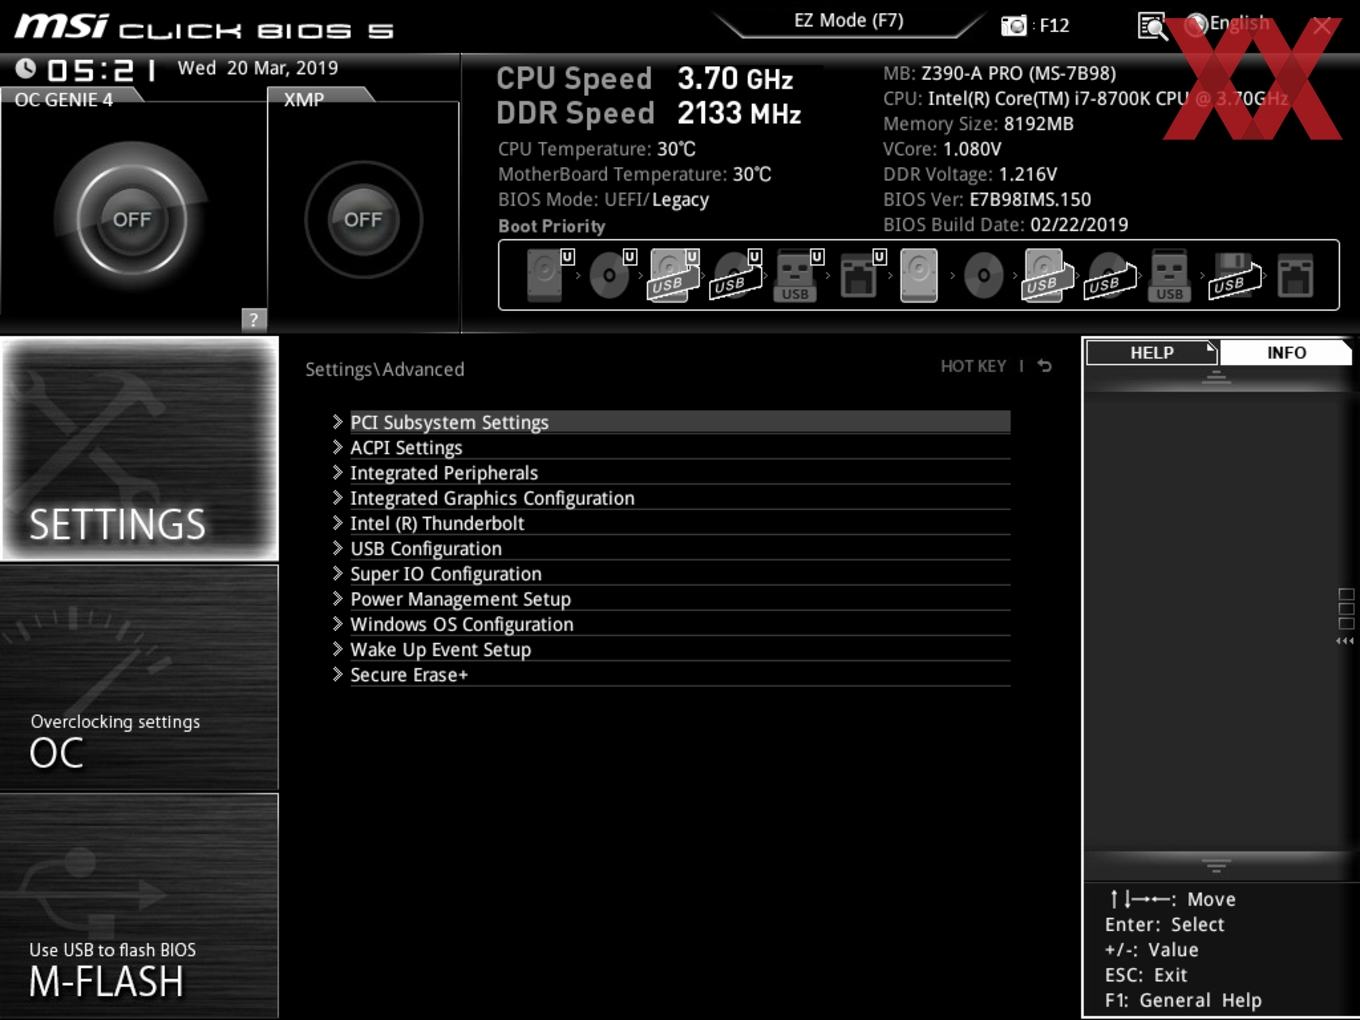Image resolution: width=1360 pixels, height=1020 pixels.
Task: Click the HOT KEY button
Action: [x=973, y=366]
